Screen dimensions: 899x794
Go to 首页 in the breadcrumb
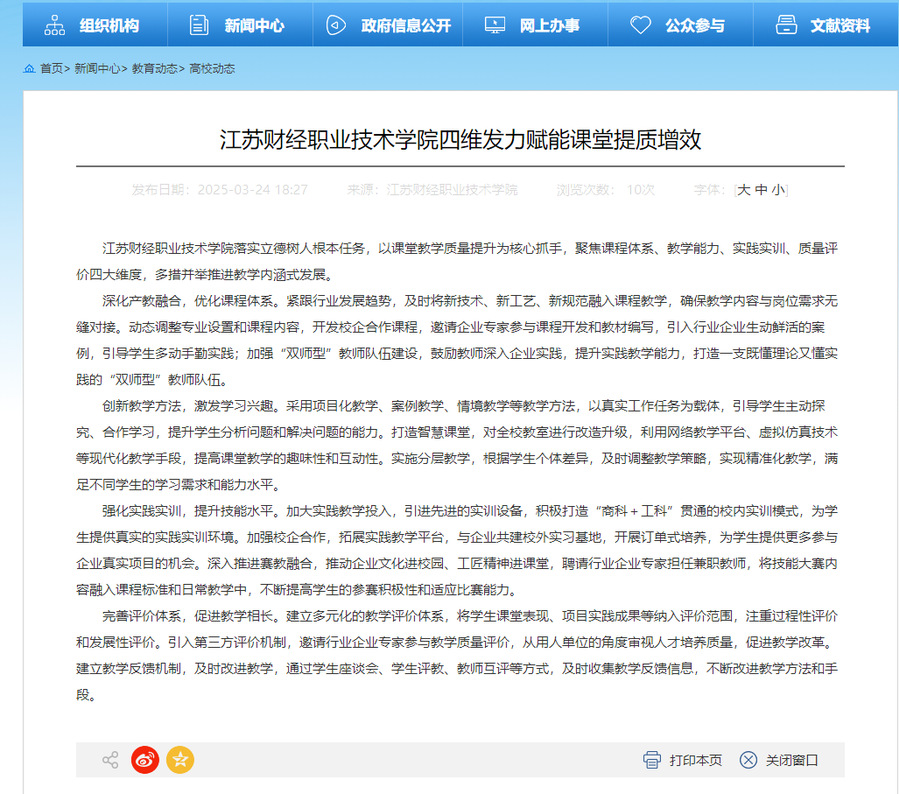[x=51, y=69]
